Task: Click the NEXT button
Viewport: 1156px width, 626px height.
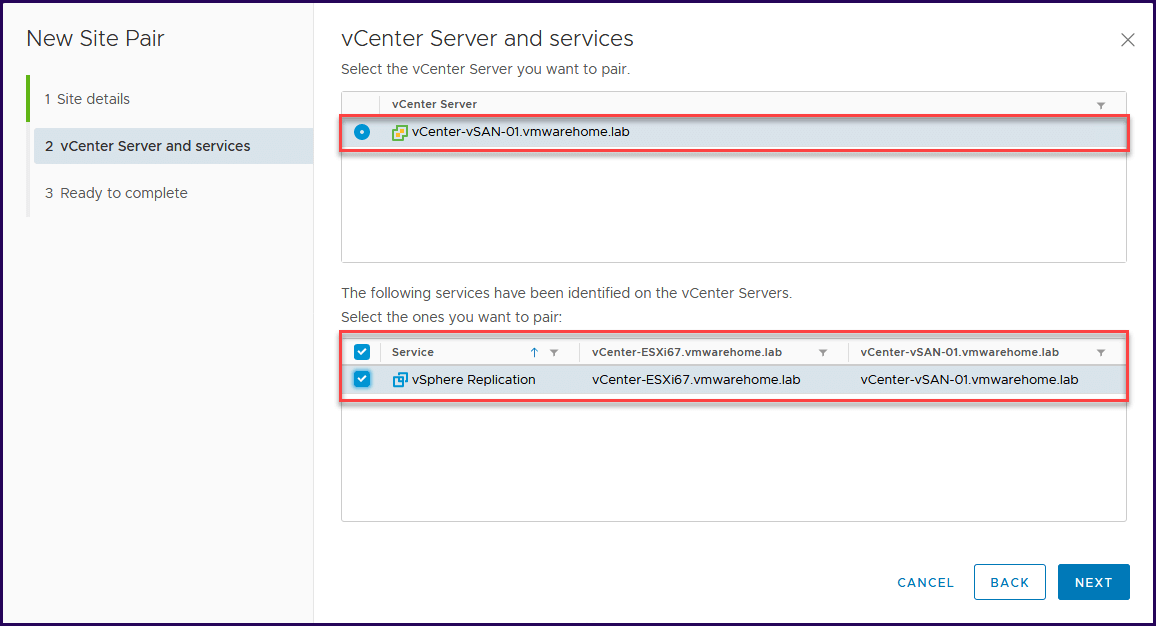Action: tap(1093, 582)
